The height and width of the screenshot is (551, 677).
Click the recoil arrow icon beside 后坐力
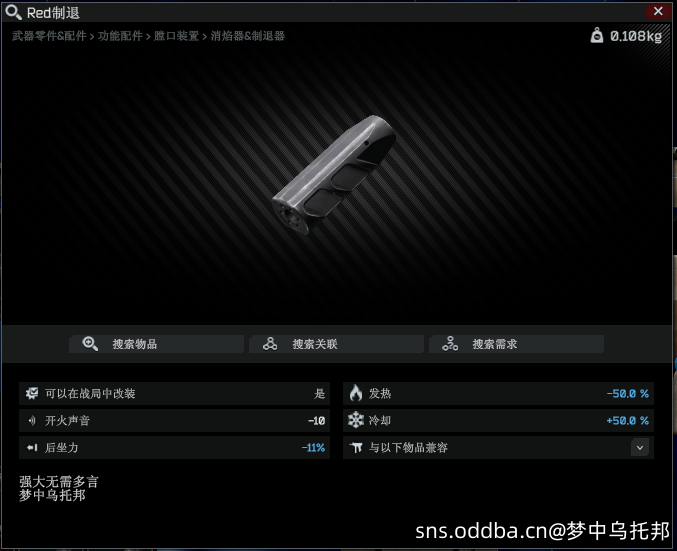[32, 447]
